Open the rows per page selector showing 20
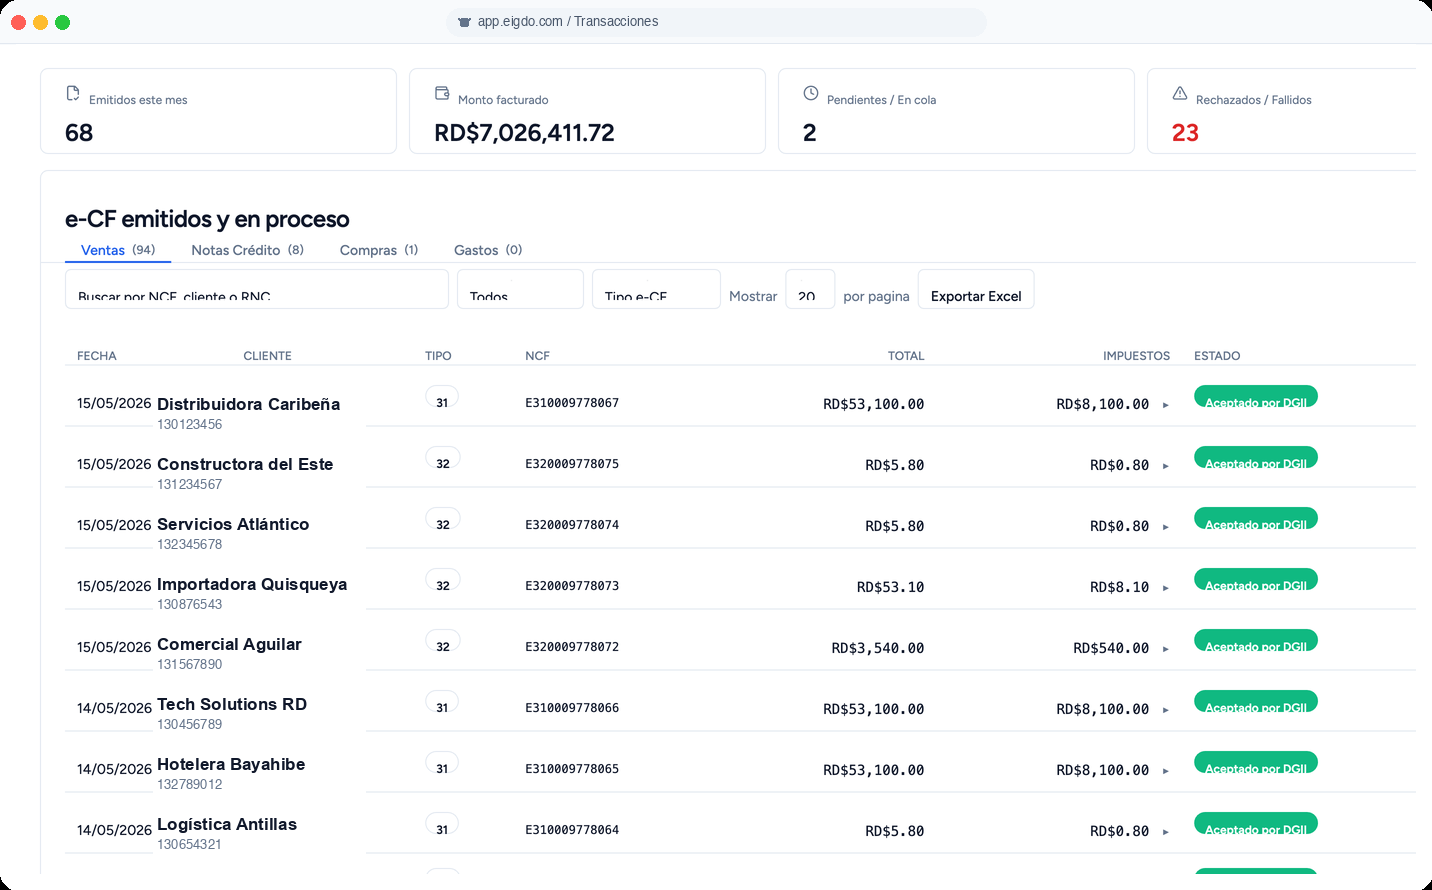Viewport: 1432px width, 890px height. [810, 289]
